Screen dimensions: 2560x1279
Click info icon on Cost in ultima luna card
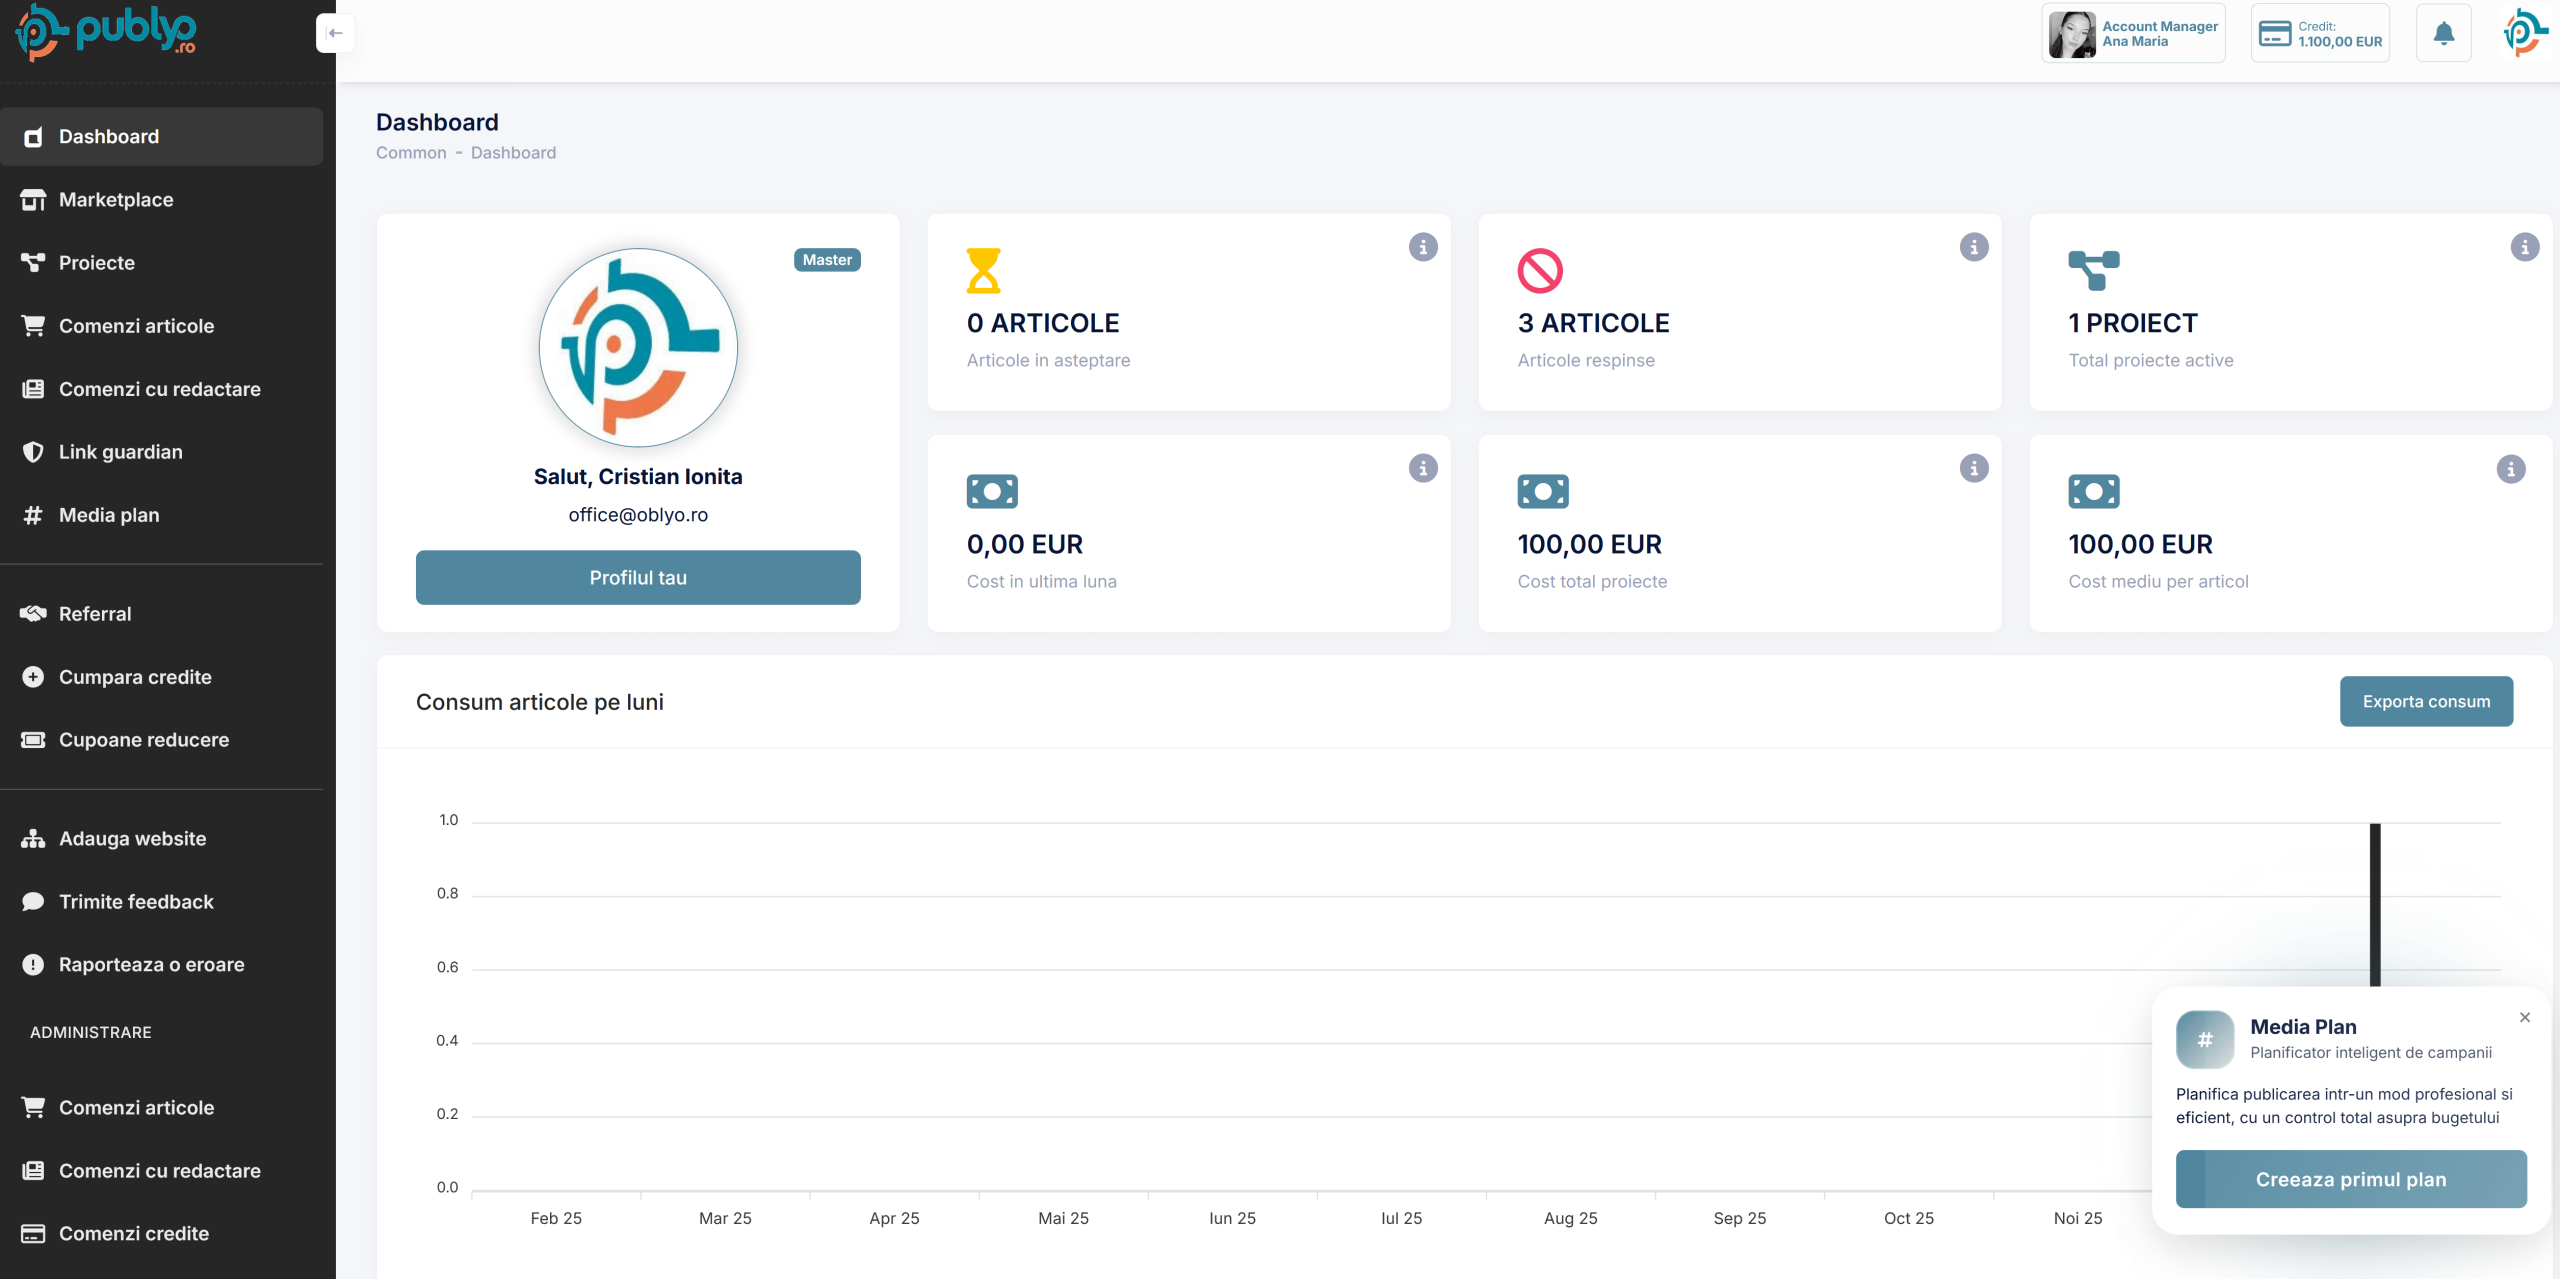click(1422, 468)
